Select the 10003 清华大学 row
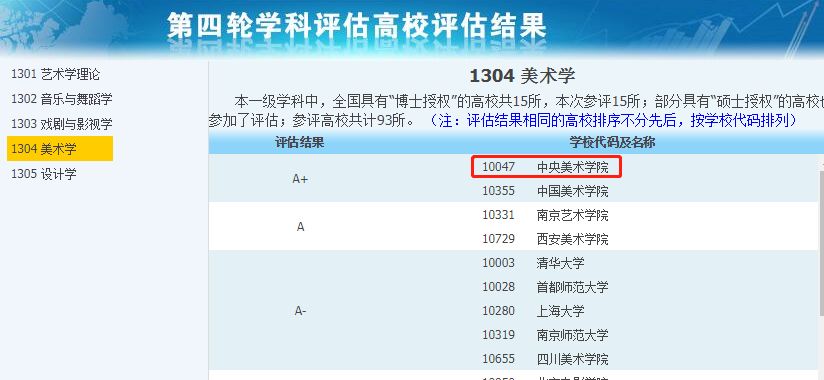Screen dimensions: 824x380 (x=533, y=263)
